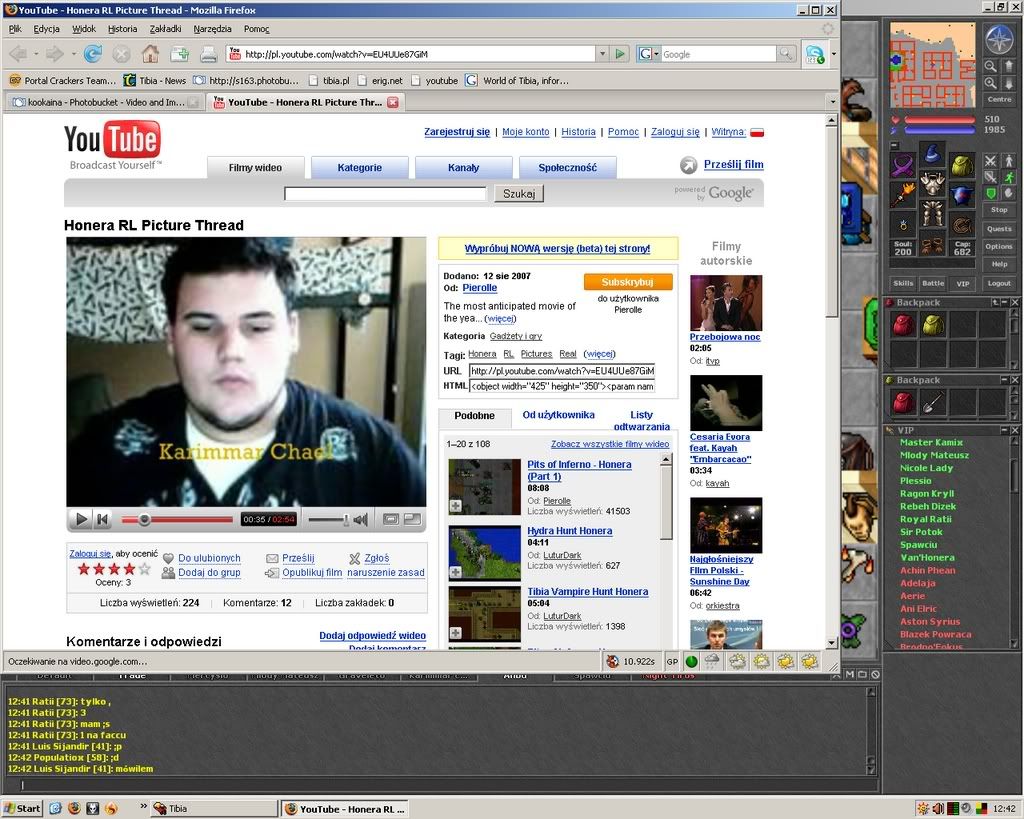Click the Szukaj search button
This screenshot has width=1024, height=819.
pyautogui.click(x=519, y=193)
